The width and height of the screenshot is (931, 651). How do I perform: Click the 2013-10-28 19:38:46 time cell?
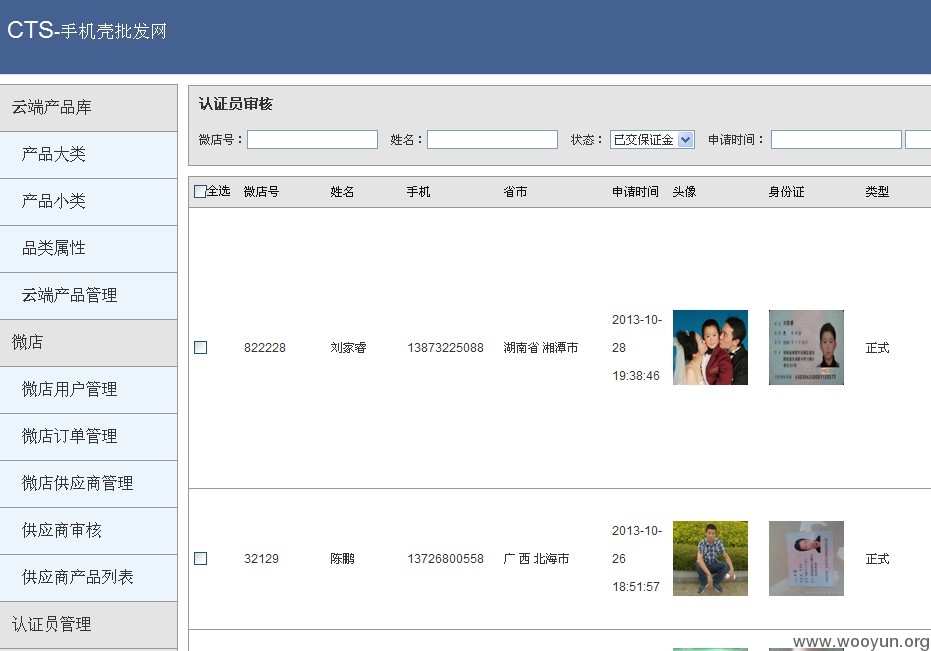(636, 347)
